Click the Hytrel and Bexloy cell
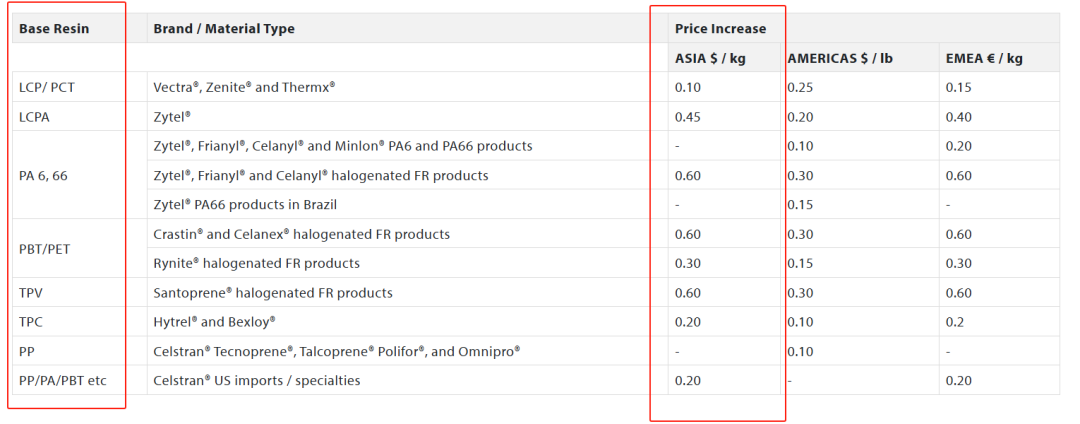Image resolution: width=1080 pixels, height=424 pixels. [x=214, y=322]
